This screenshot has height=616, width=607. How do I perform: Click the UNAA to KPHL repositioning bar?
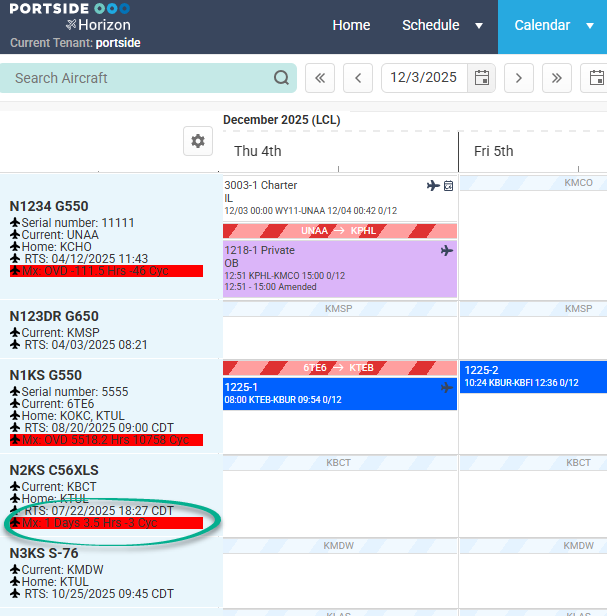point(339,231)
